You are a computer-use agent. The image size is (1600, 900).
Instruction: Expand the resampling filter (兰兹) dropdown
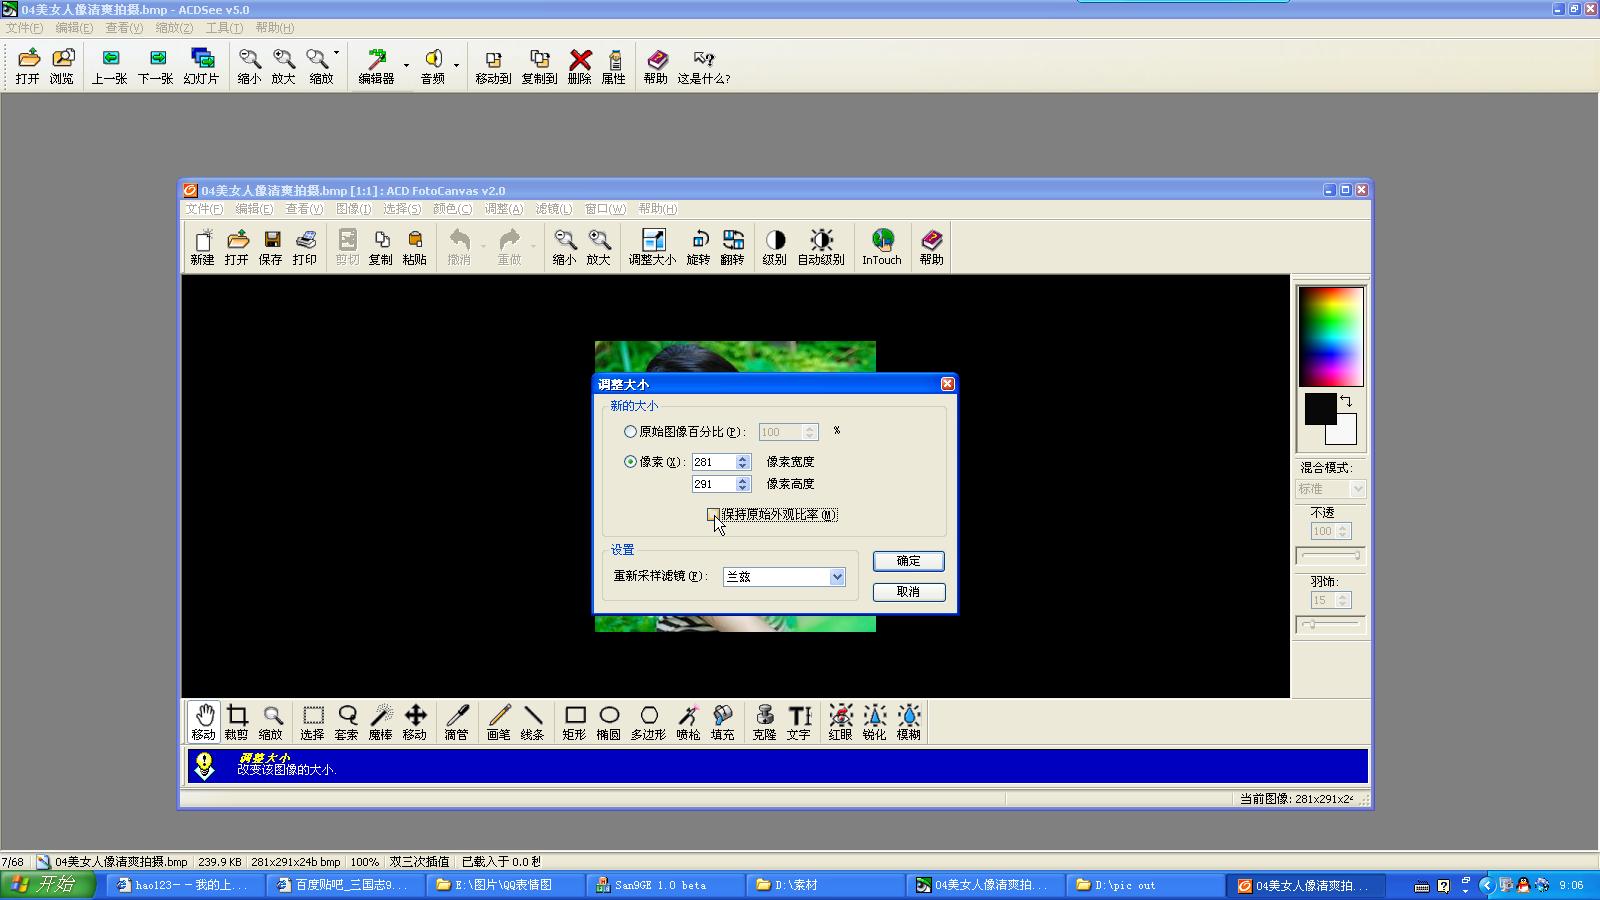(x=837, y=577)
